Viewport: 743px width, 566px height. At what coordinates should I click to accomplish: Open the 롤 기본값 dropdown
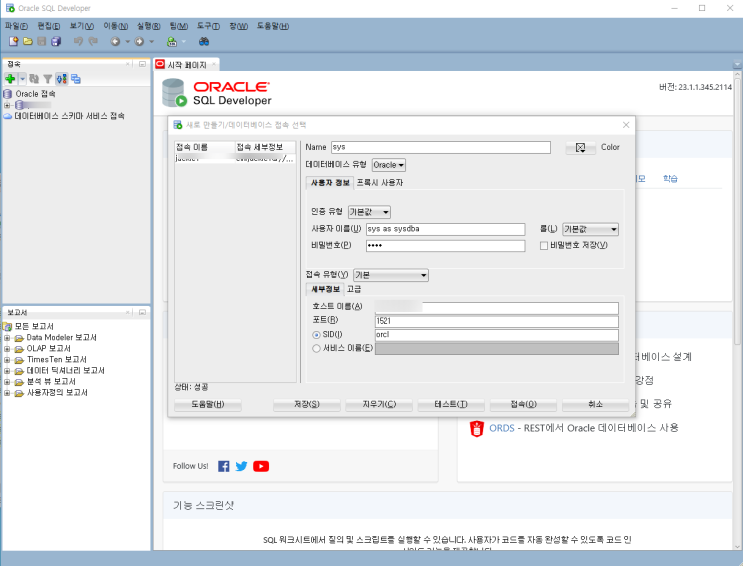click(590, 229)
